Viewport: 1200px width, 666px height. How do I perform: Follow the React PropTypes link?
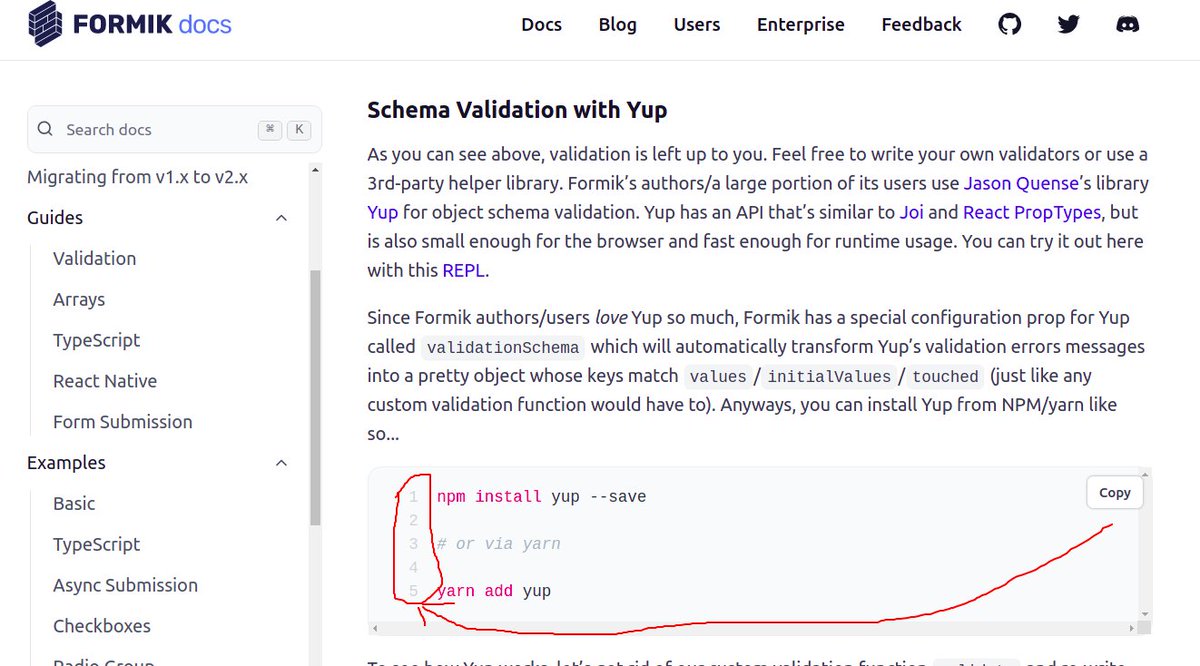[x=1032, y=212]
